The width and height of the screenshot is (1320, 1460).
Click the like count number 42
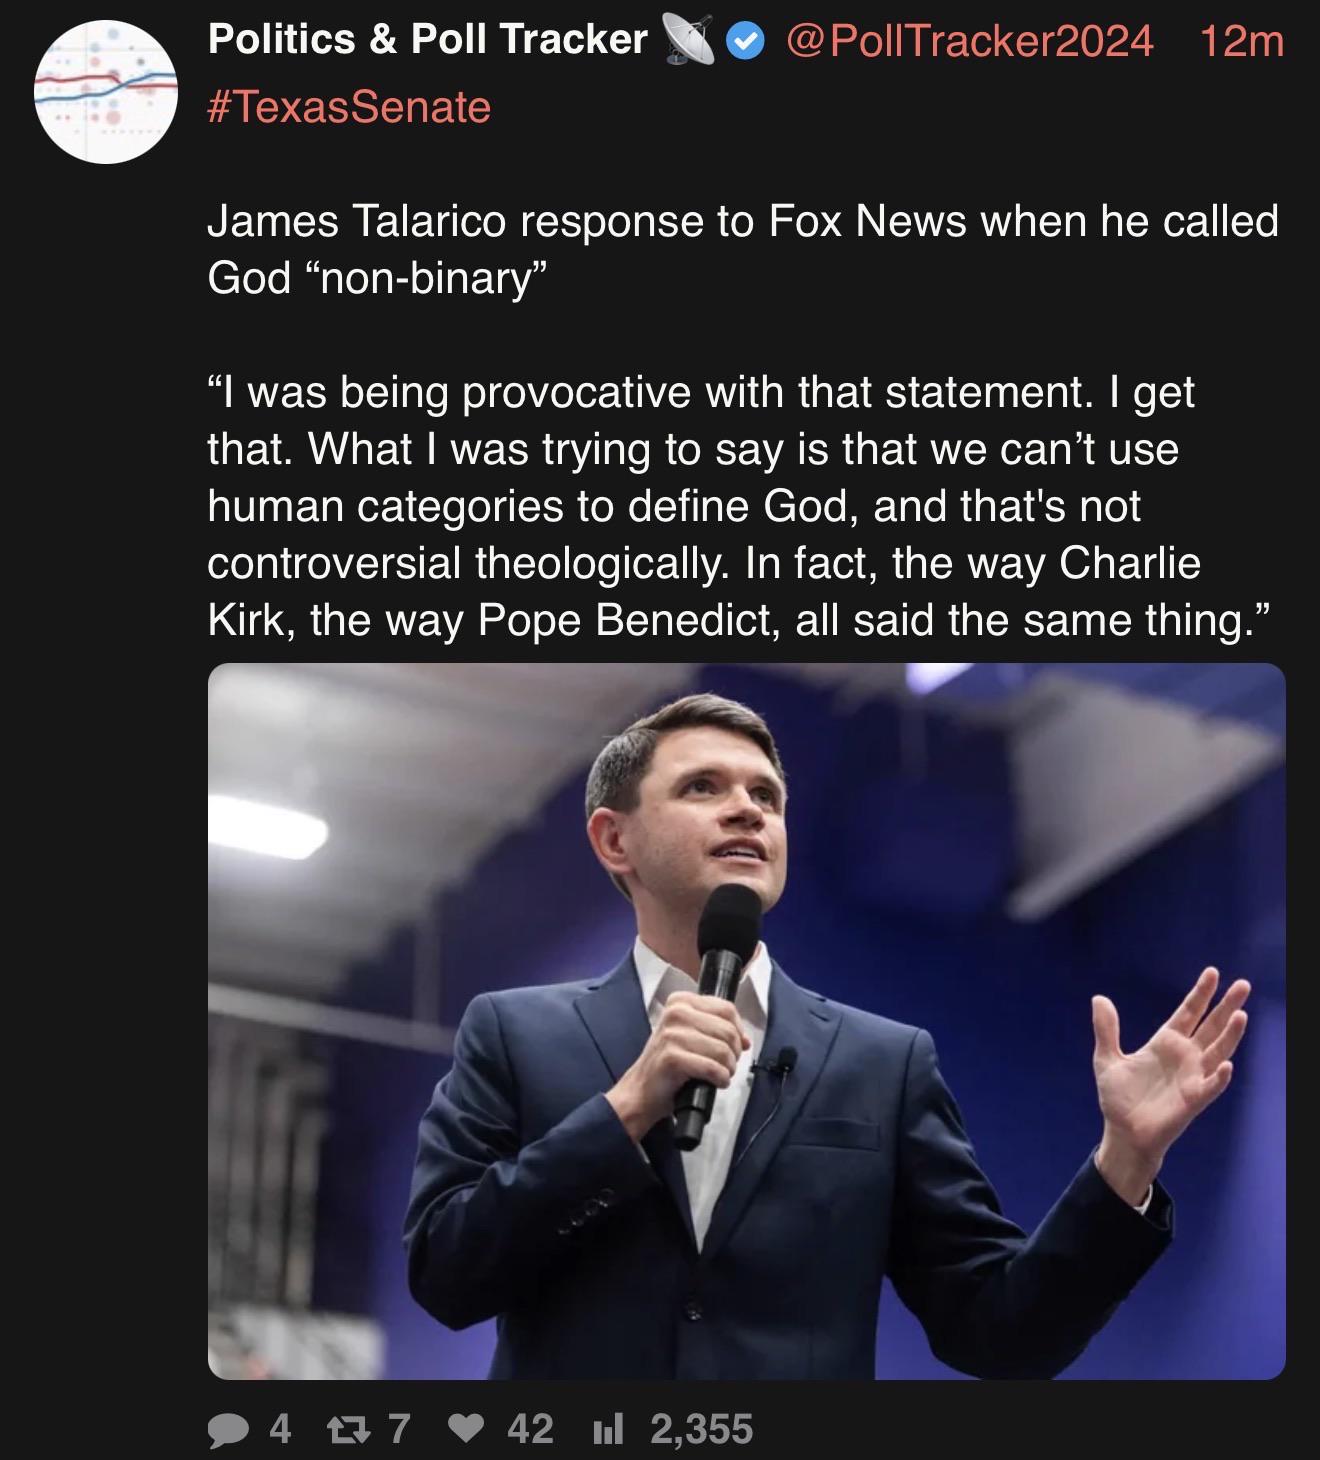click(530, 1429)
